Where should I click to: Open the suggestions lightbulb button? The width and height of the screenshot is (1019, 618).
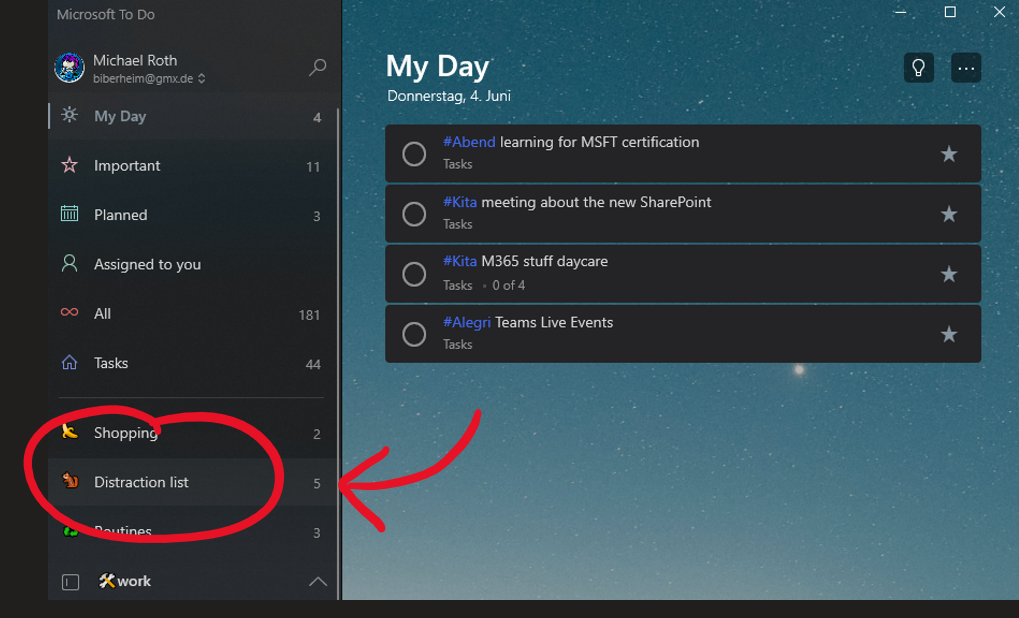click(x=918, y=68)
